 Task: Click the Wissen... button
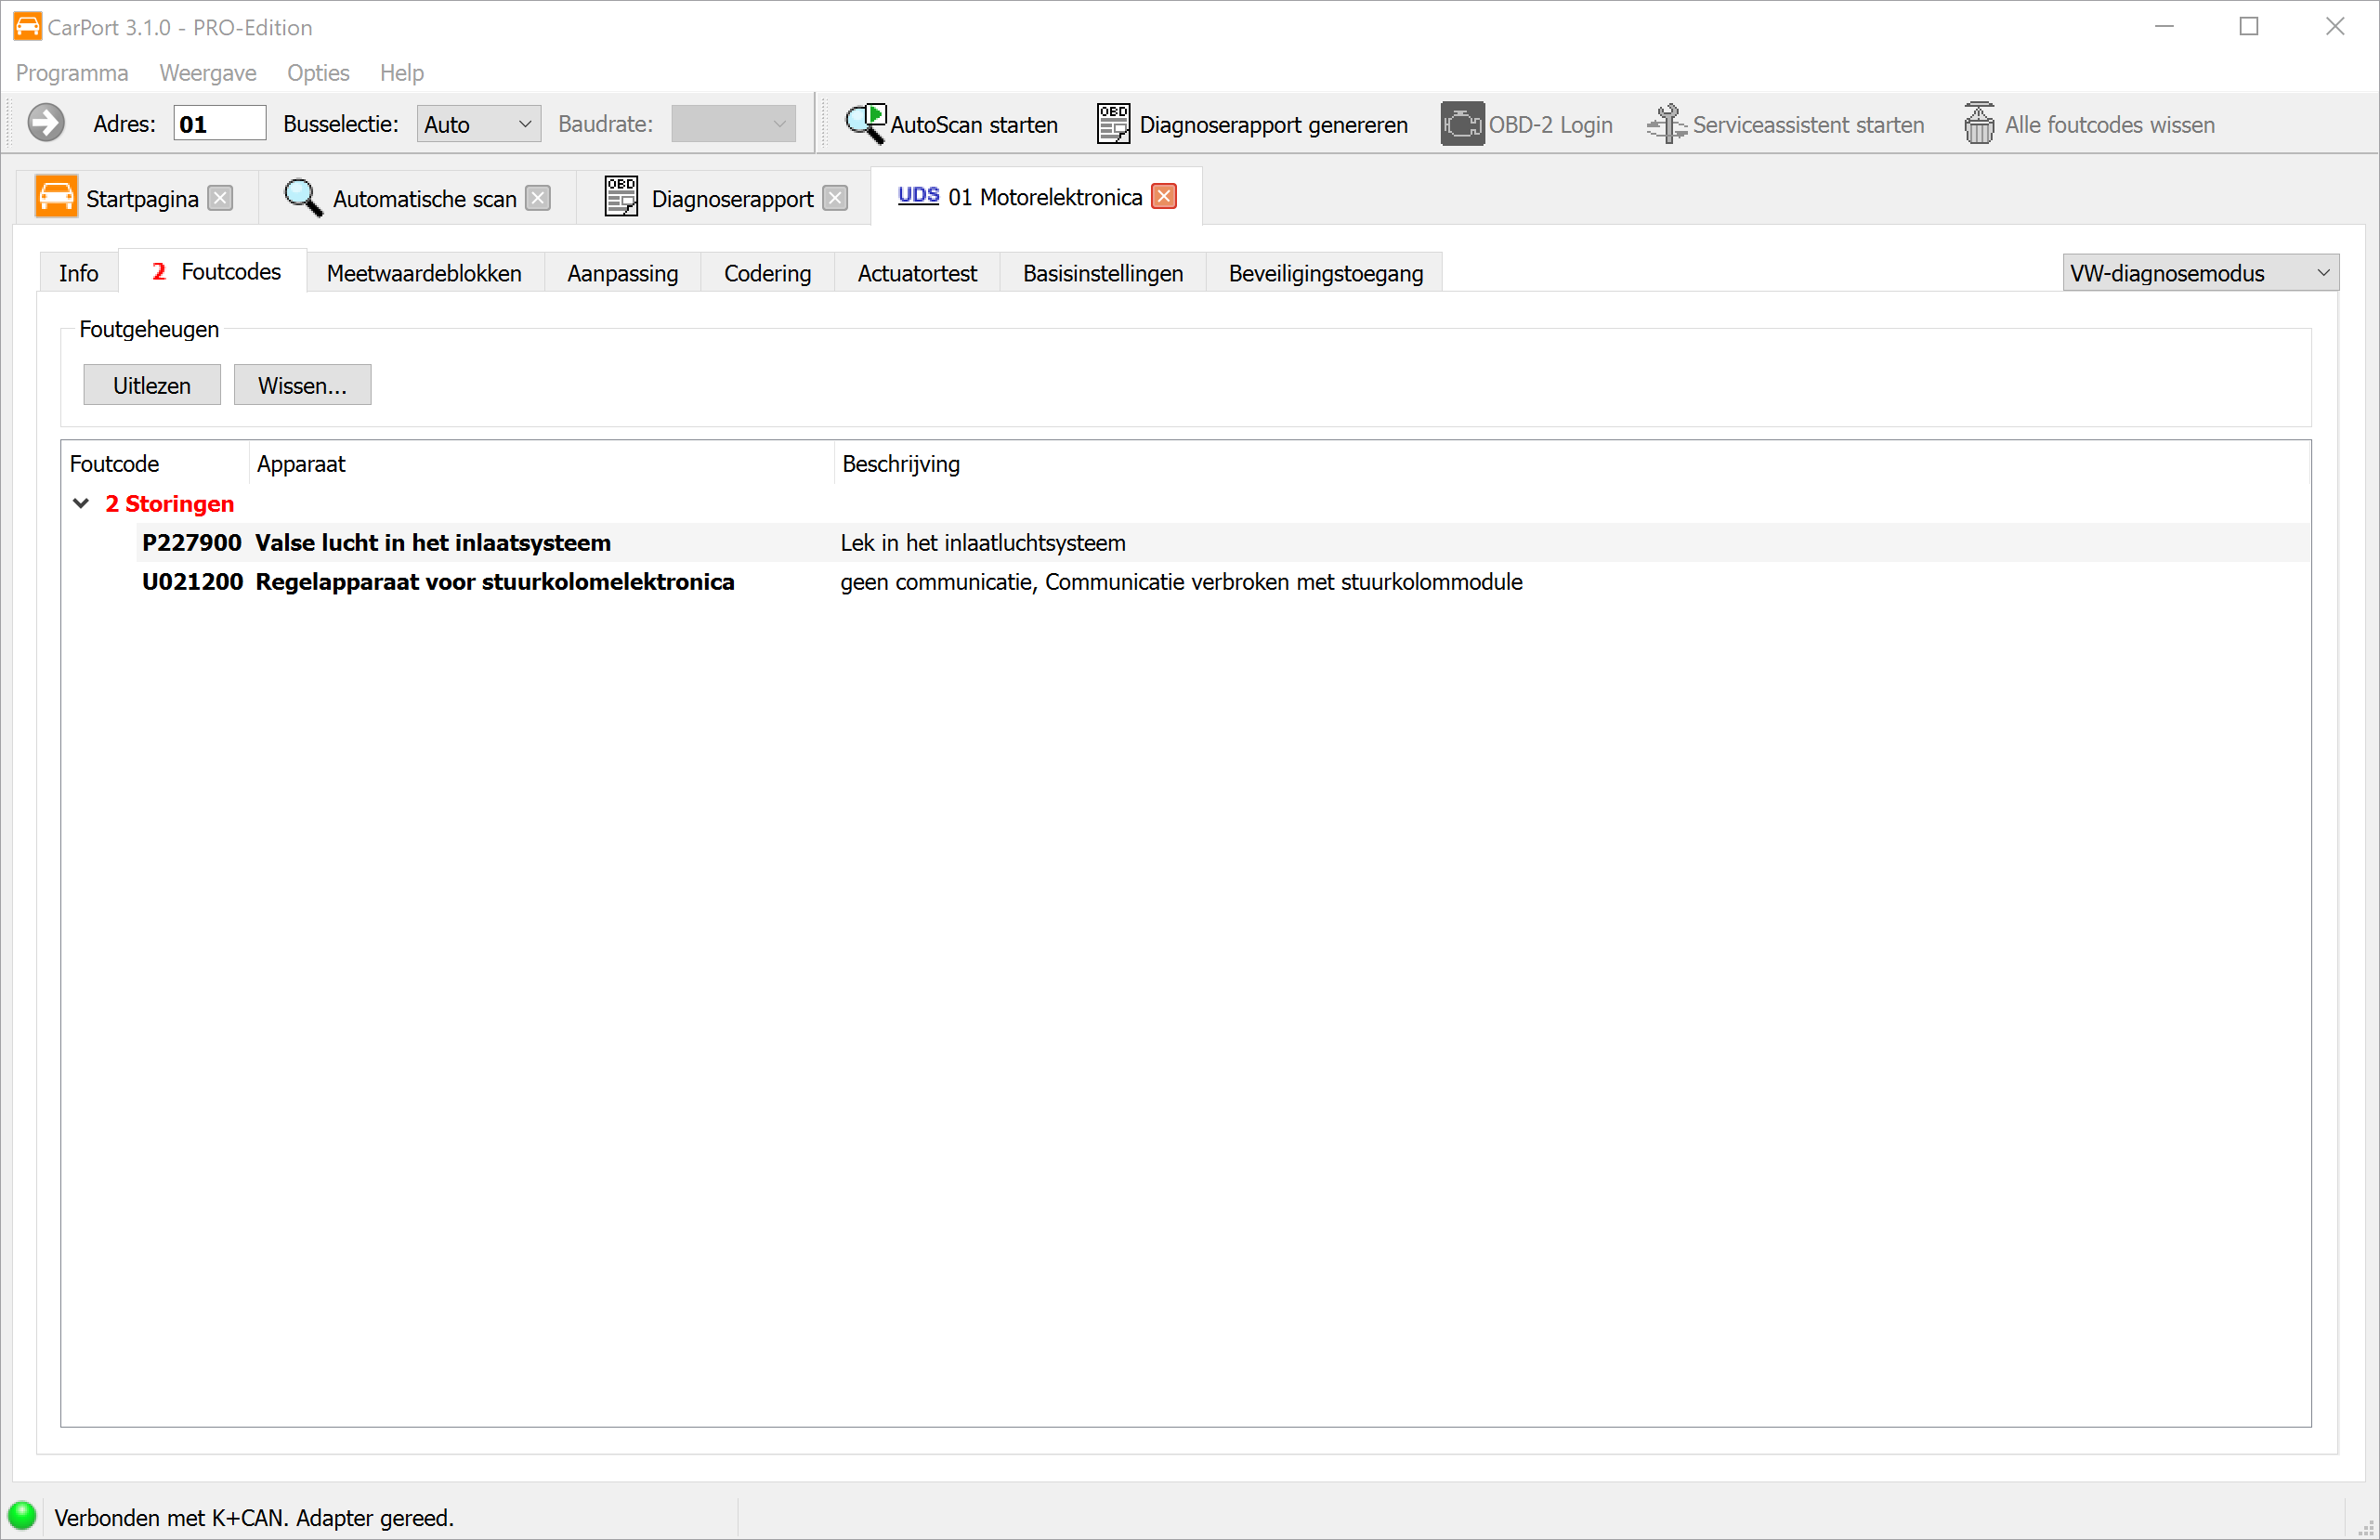(302, 384)
